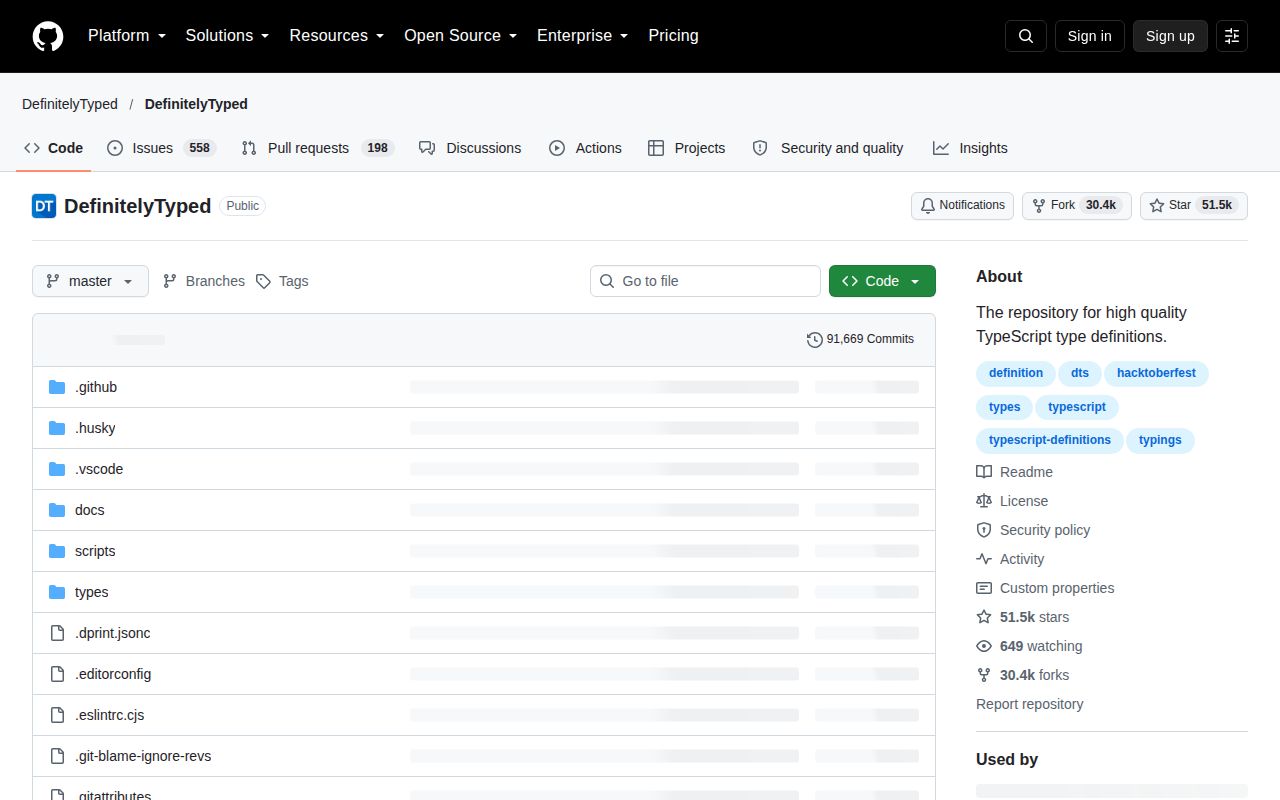1280x800 pixels.
Task: Click the Tags tag icon
Action: pos(263,281)
